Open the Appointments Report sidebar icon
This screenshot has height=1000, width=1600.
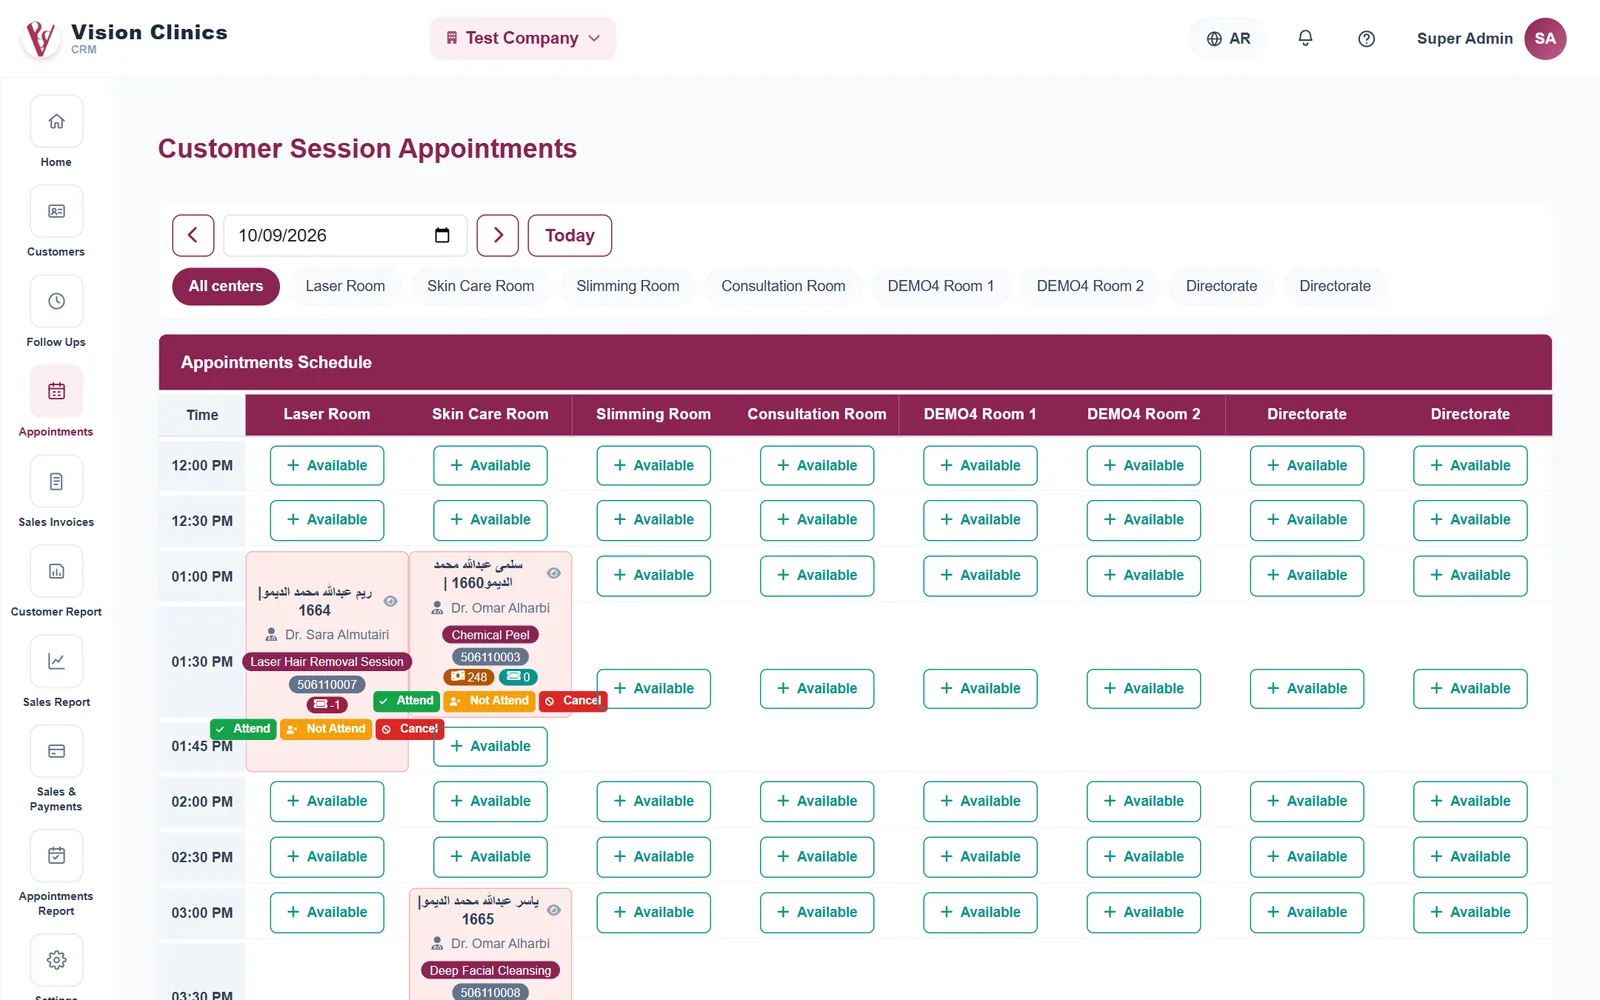click(56, 856)
